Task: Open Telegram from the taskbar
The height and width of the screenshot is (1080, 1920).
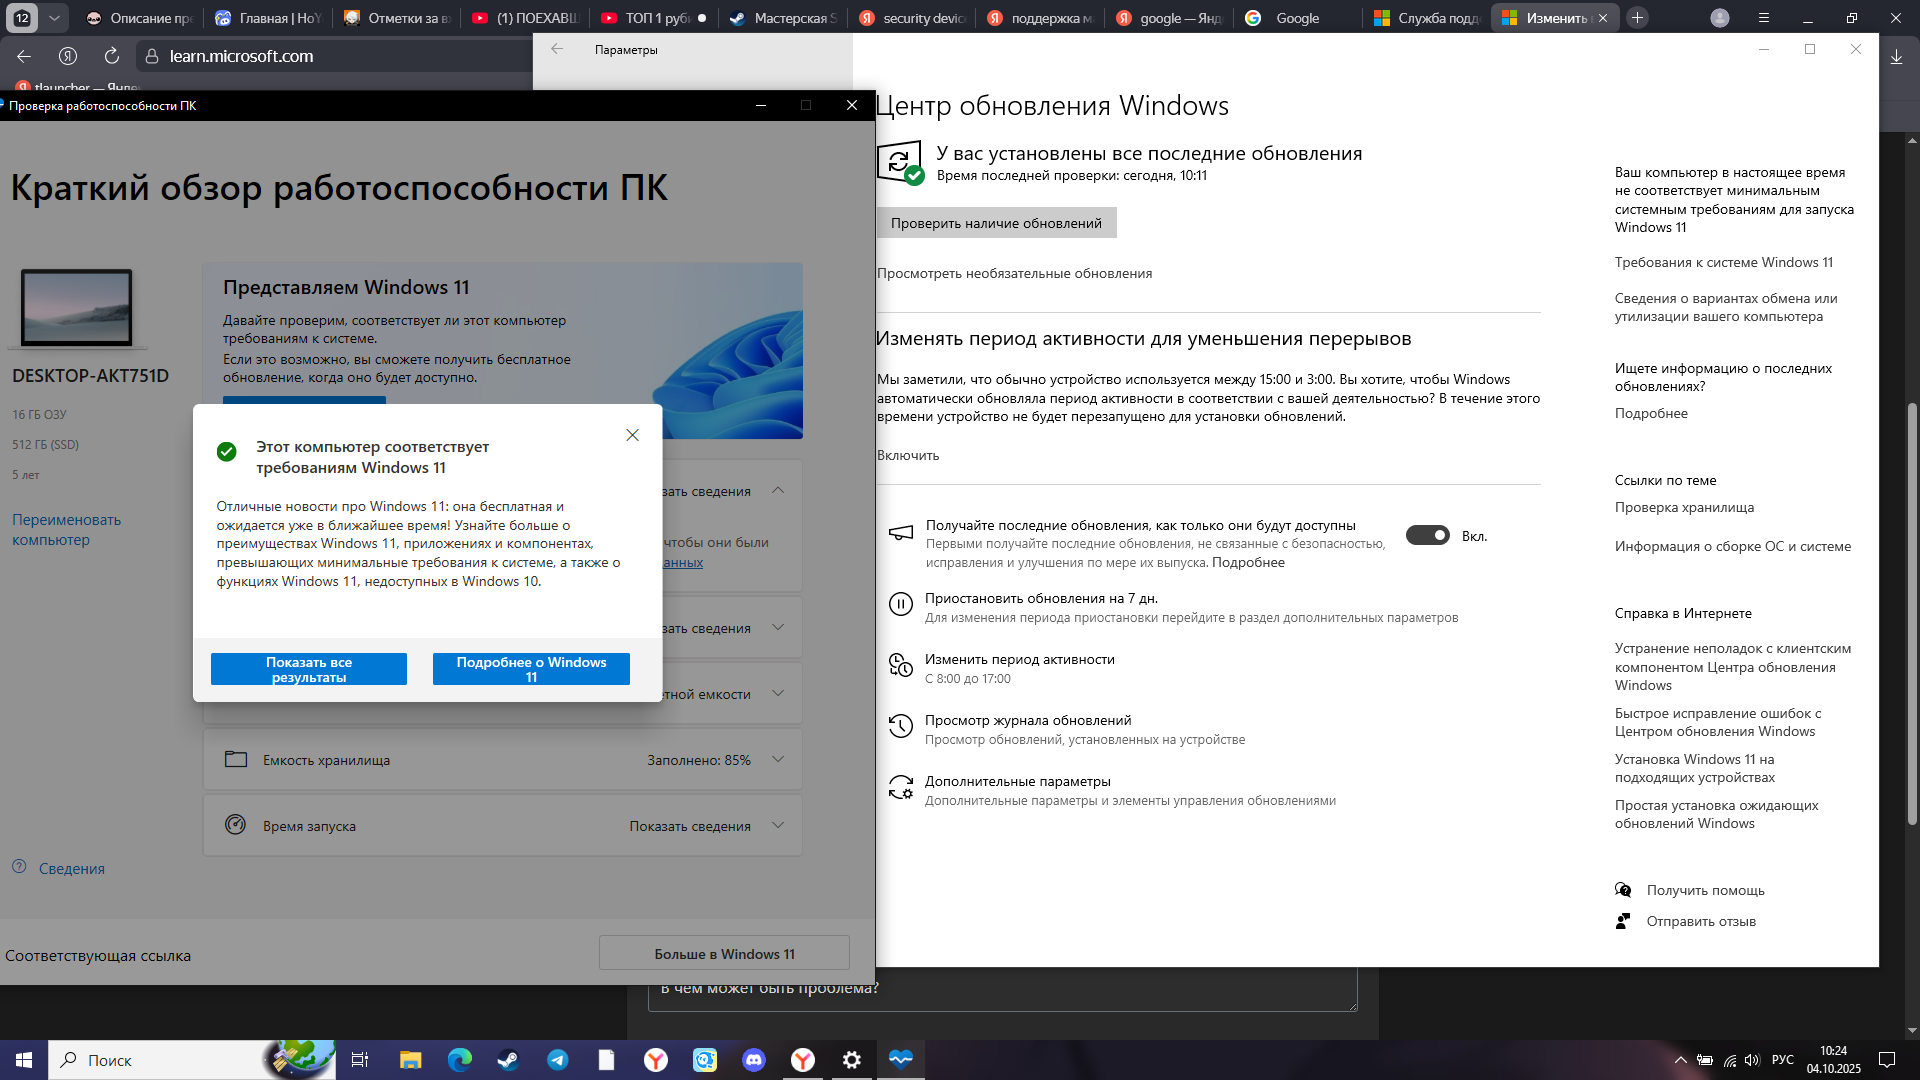Action: coord(557,1060)
